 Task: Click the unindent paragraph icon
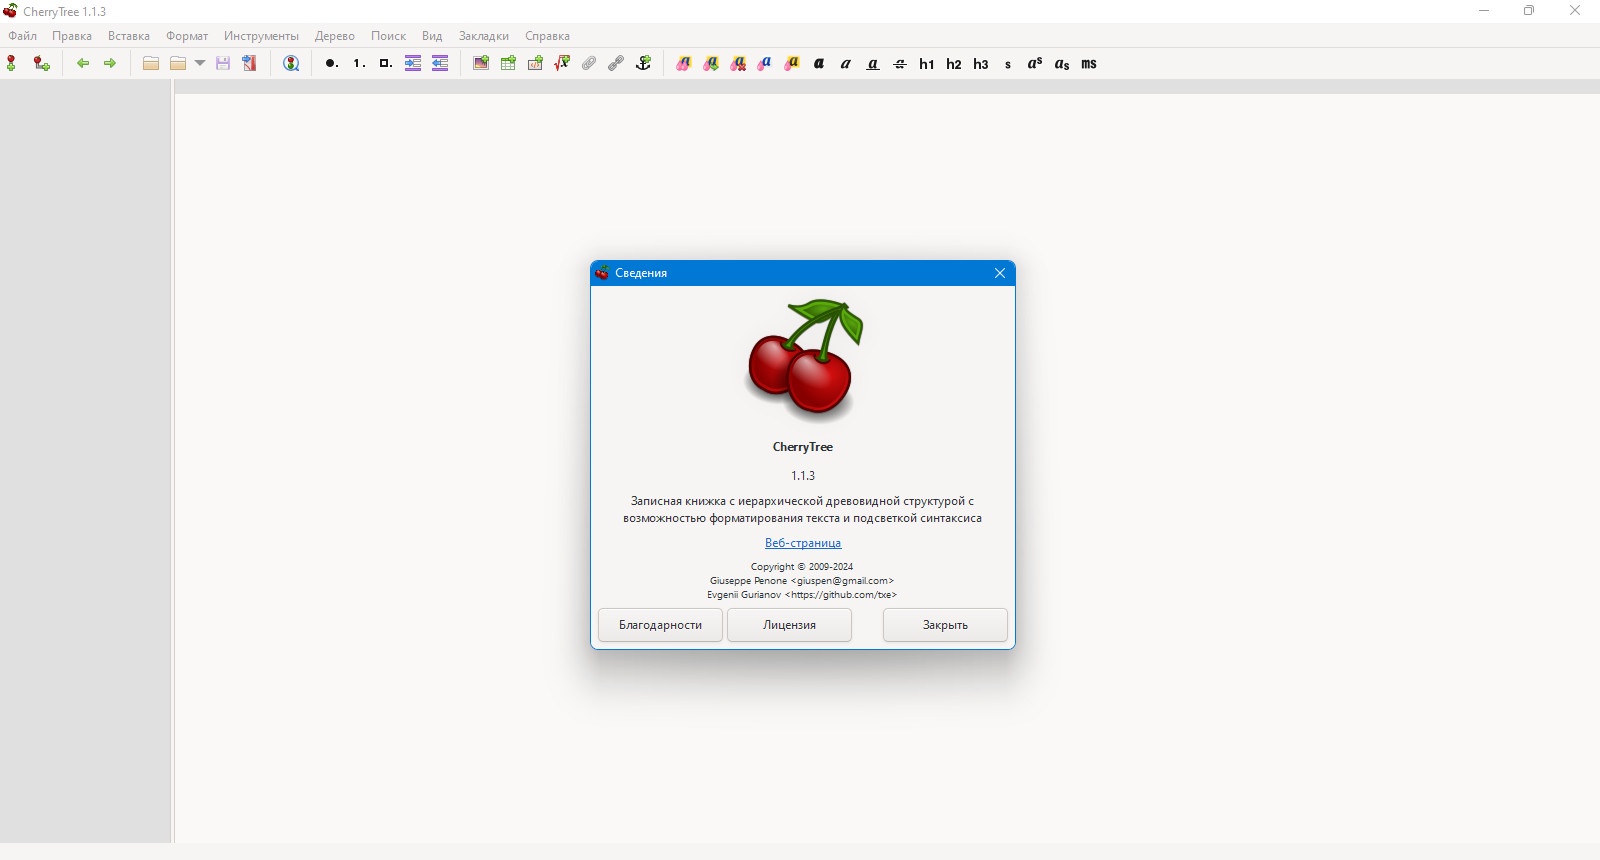point(440,63)
